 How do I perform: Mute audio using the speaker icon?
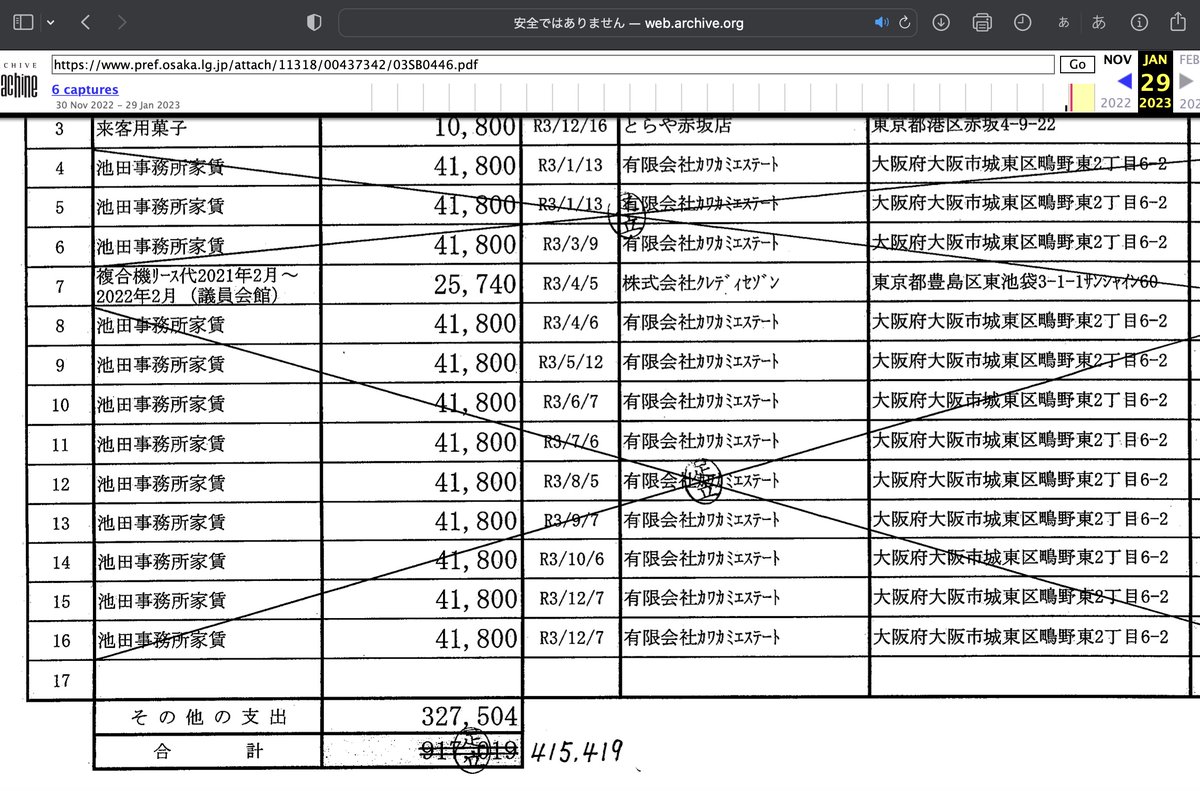pyautogui.click(x=881, y=22)
